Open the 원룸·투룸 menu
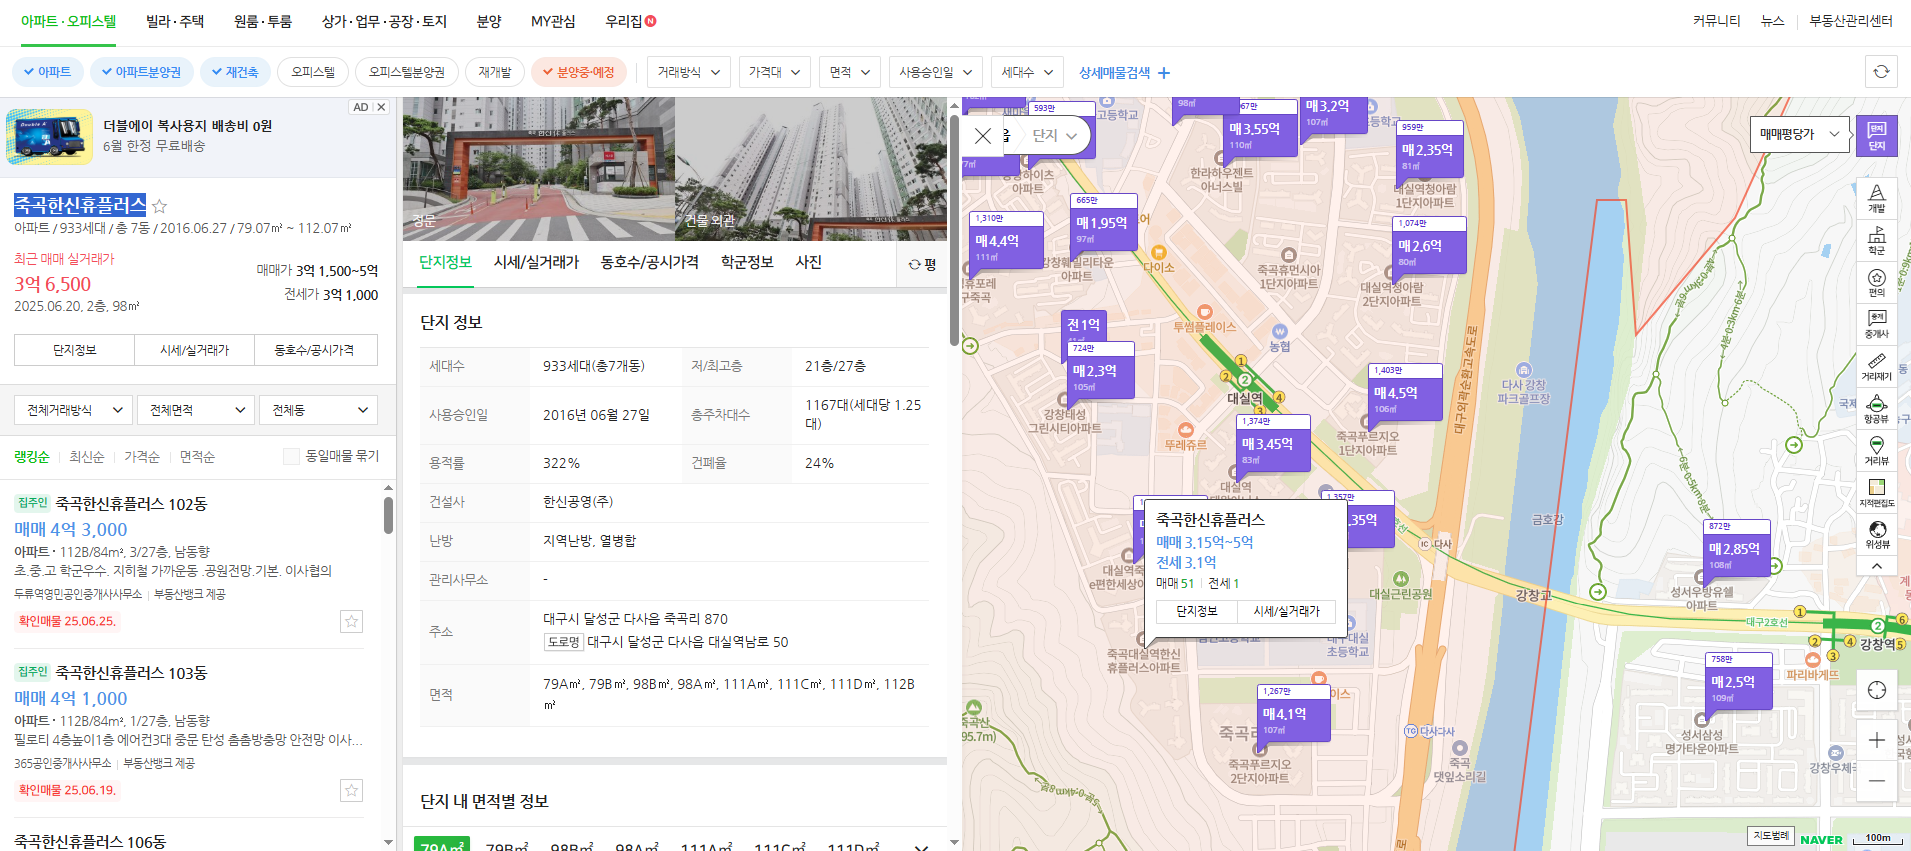The height and width of the screenshot is (851, 1911). point(263,21)
